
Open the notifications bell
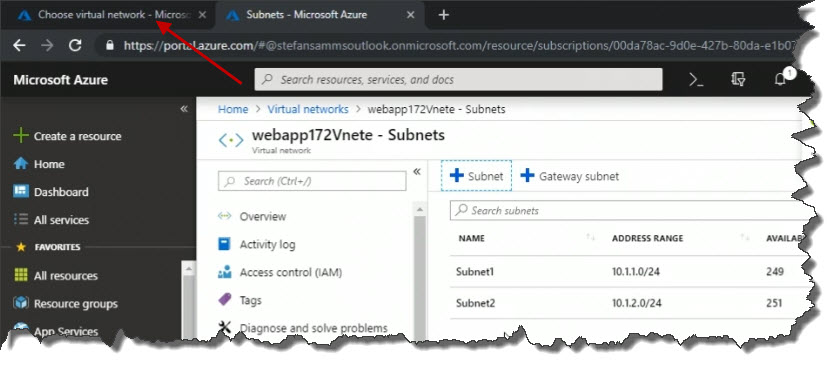click(x=780, y=80)
